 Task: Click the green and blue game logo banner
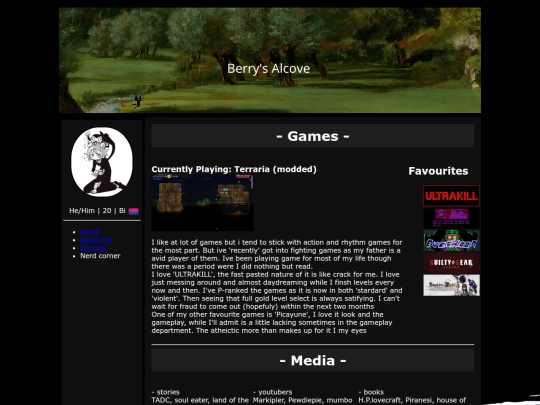[451, 240]
